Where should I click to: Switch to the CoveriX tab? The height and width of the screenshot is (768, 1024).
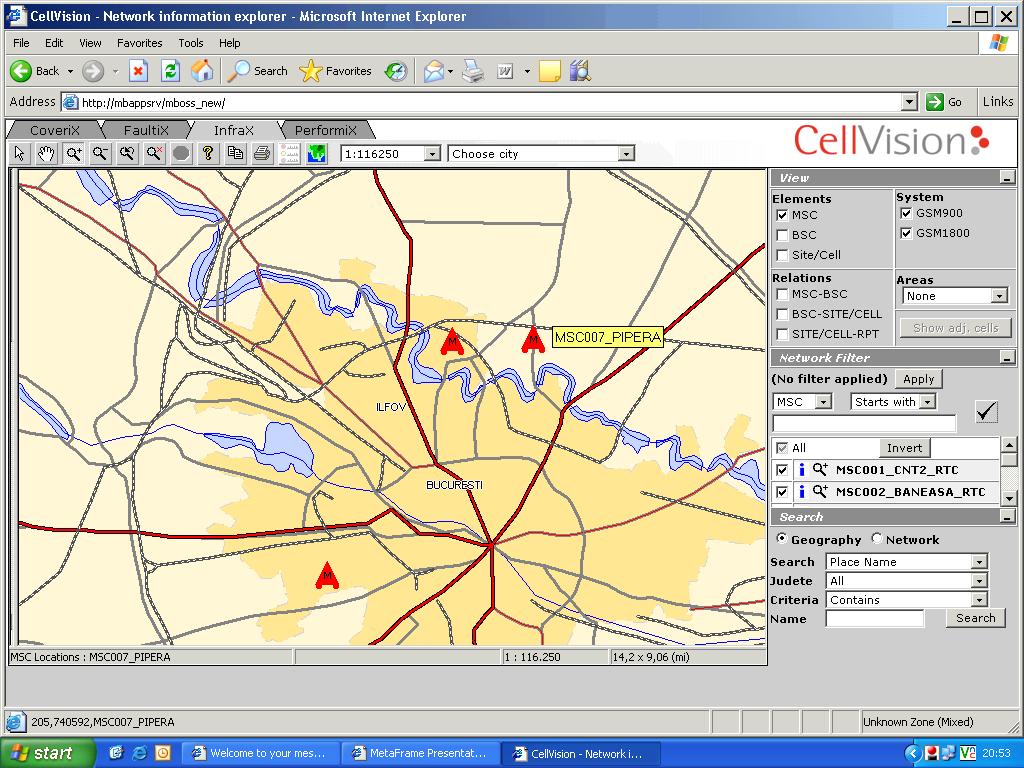coord(55,130)
